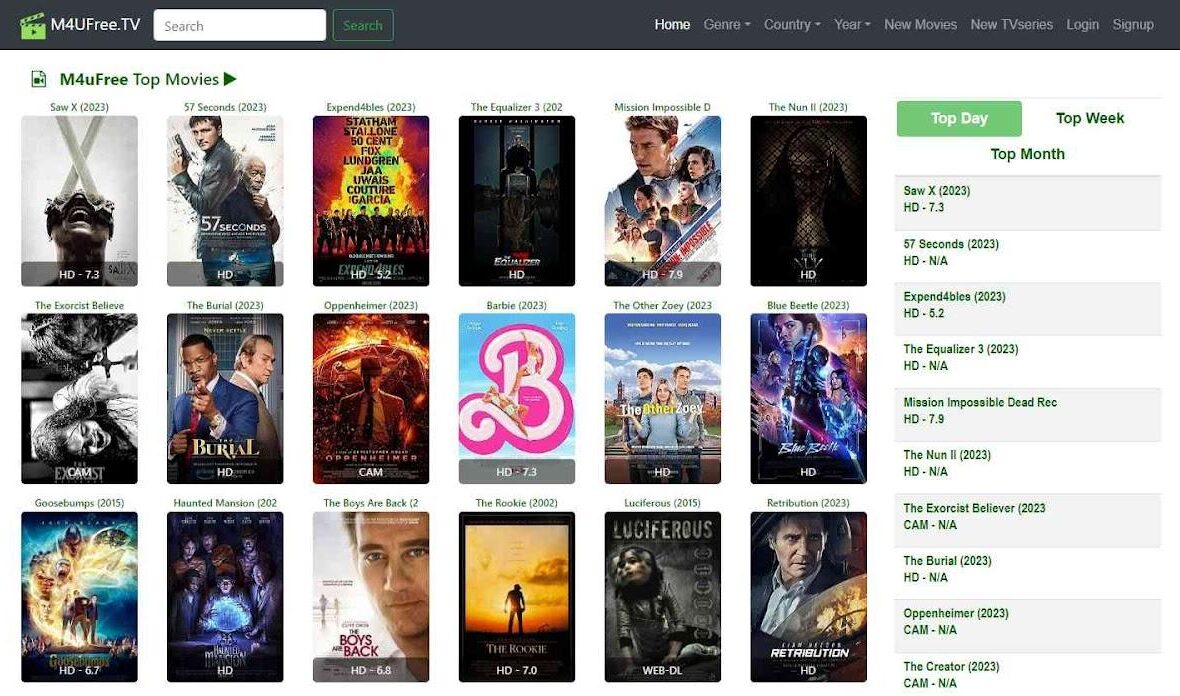The height and width of the screenshot is (696, 1180).
Task: Open the Haunted Mansion poster thumbnail
Action: tap(225, 597)
